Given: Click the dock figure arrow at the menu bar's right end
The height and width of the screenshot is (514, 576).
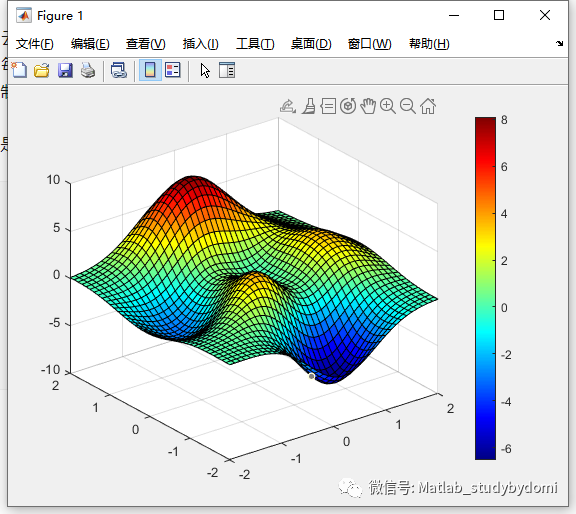Looking at the screenshot, I should tap(559, 43).
